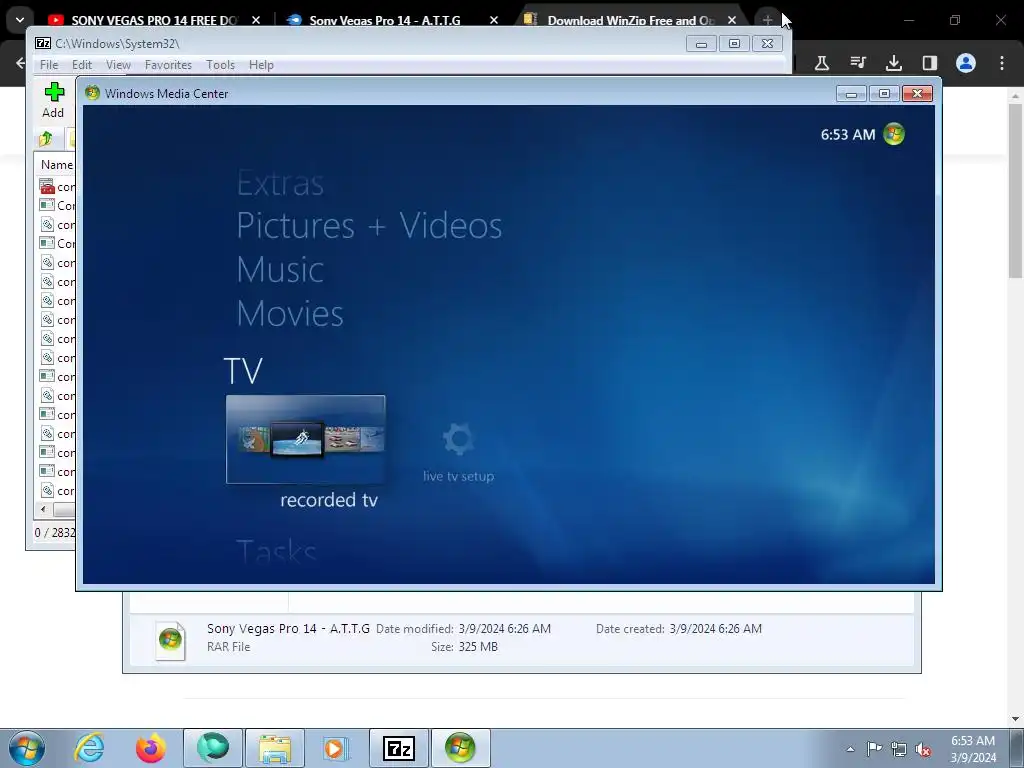Click the Date modified value 3/9/2024 6:26 AM
This screenshot has width=1024, height=768.
[504, 628]
